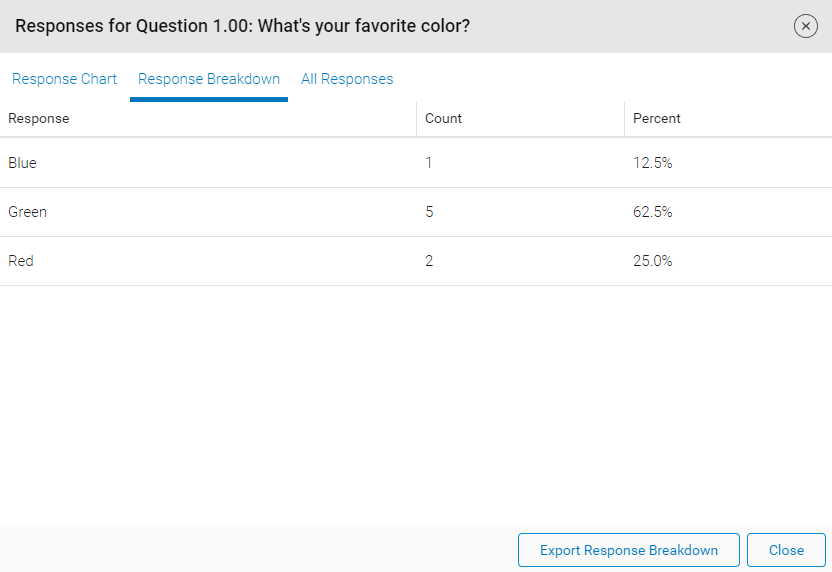Open the All Responses tab

(347, 79)
